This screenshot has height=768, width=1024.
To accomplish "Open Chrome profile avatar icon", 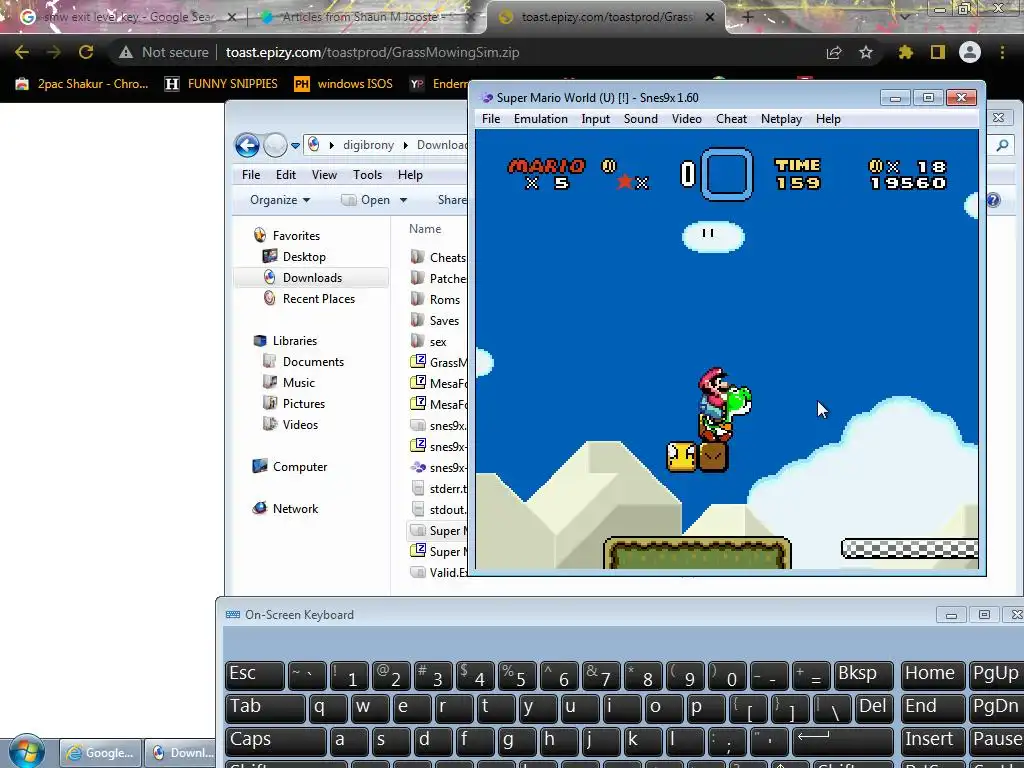I will (970, 52).
